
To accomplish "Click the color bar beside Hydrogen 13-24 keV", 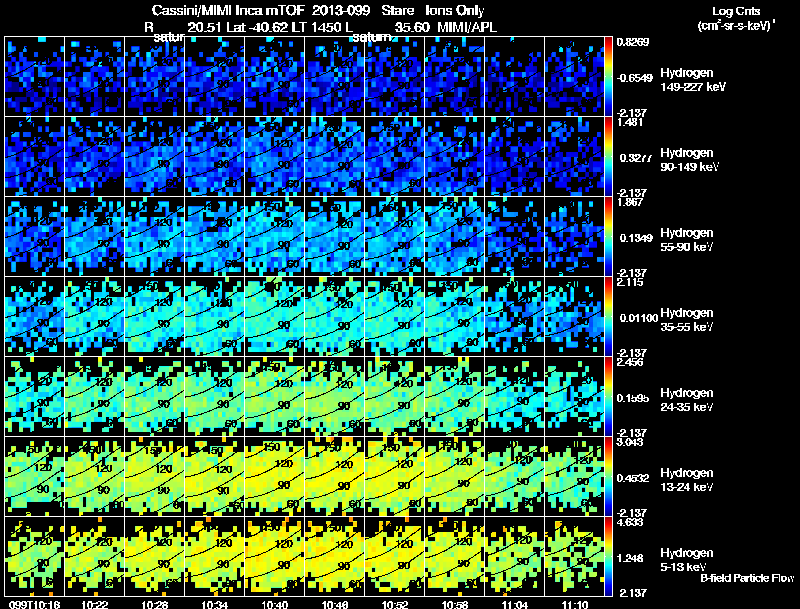I will click(x=608, y=477).
